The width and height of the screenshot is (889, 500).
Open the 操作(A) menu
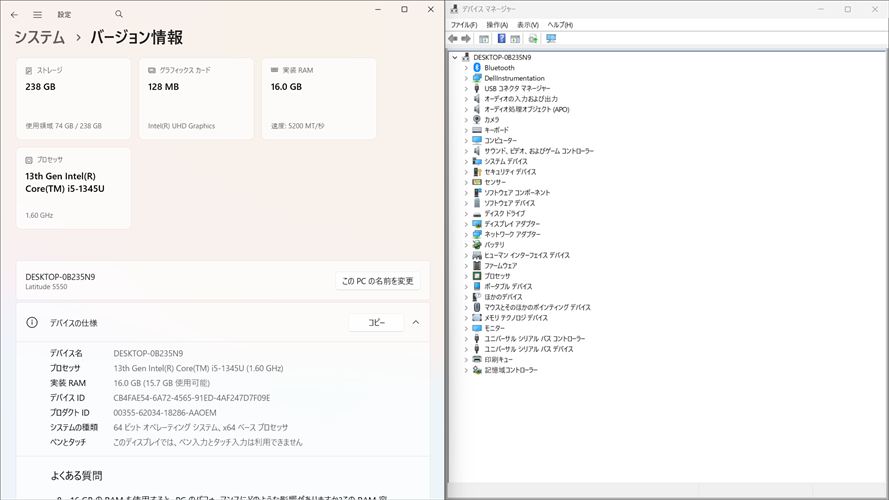pos(497,24)
